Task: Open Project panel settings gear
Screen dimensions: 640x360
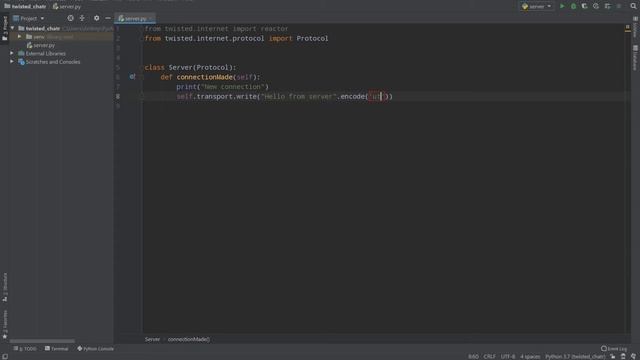Action: (x=96, y=18)
